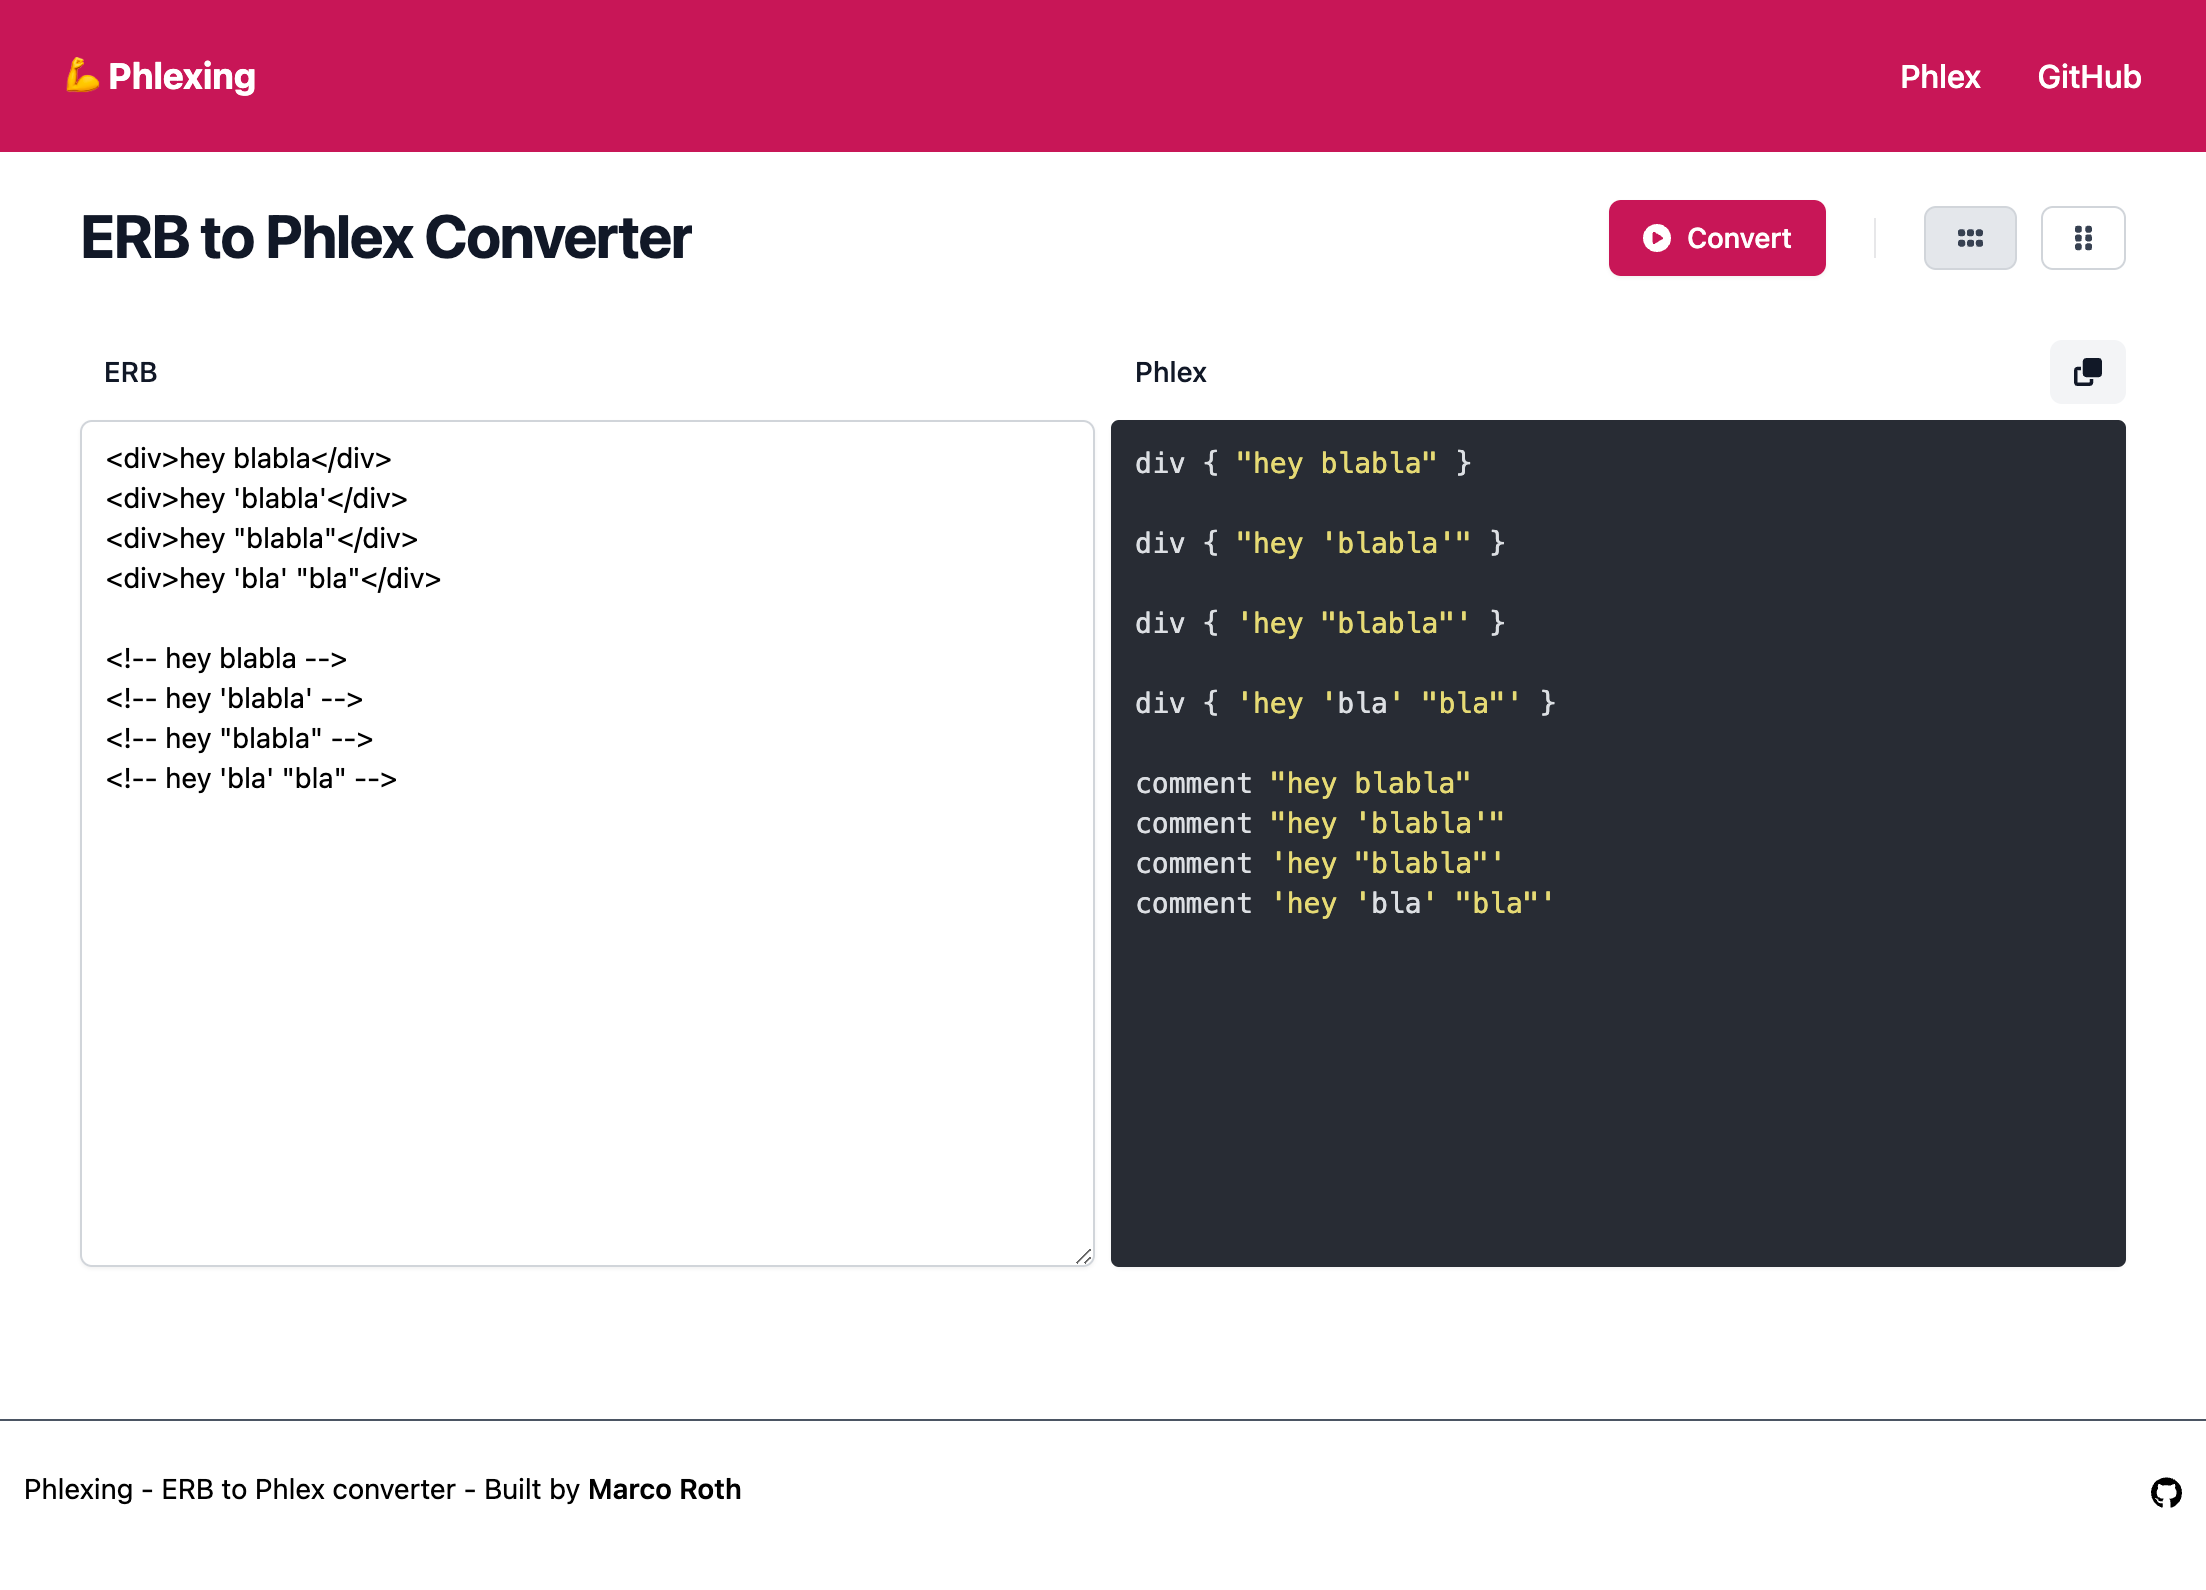Click the Phlex output label
This screenshot has width=2206, height=1590.
click(x=1170, y=372)
